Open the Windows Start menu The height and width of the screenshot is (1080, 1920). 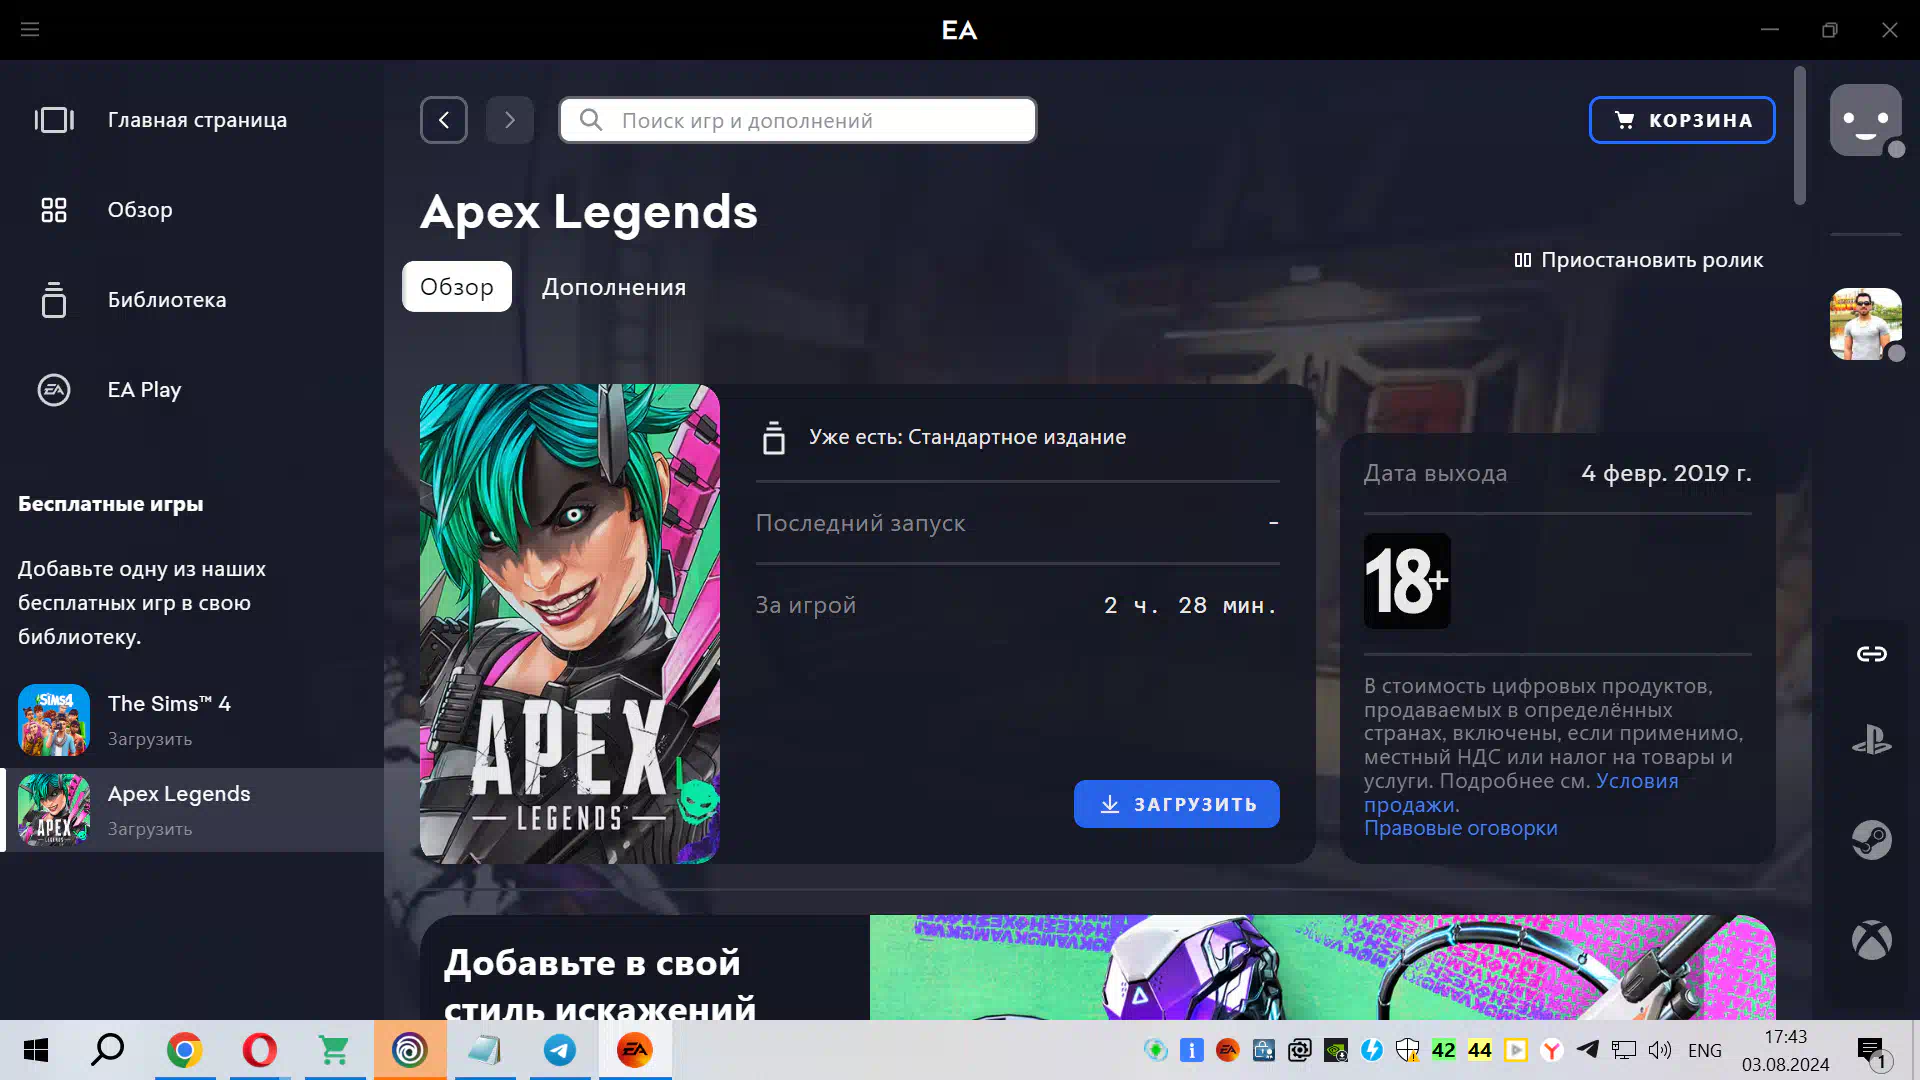(36, 1050)
